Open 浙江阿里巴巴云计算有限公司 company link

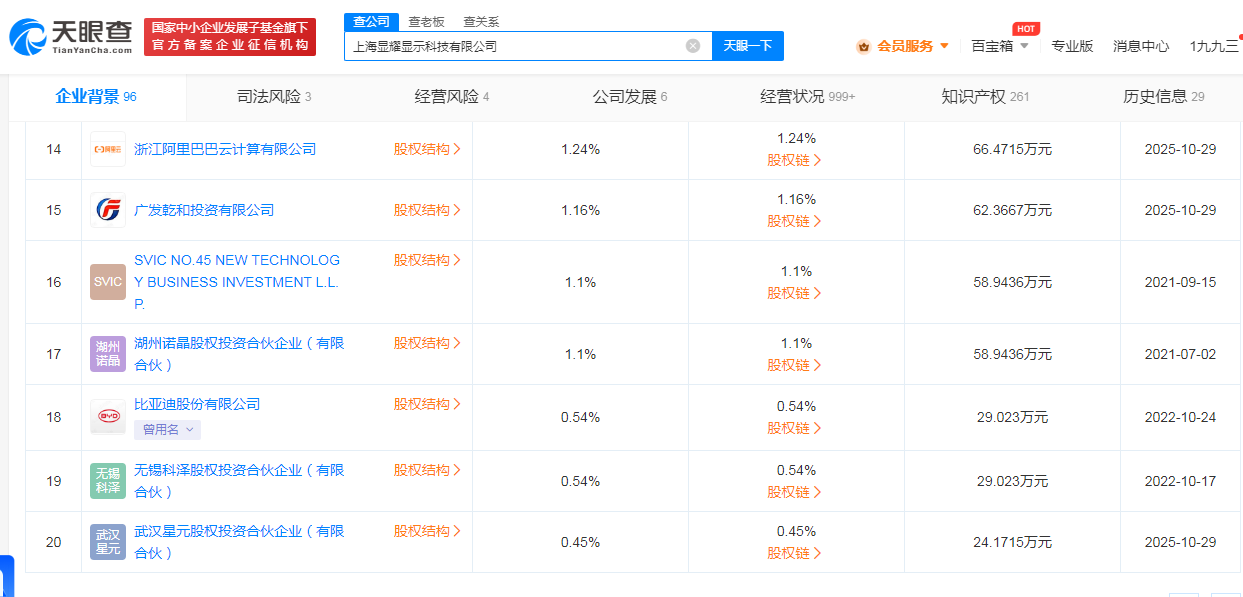point(225,149)
